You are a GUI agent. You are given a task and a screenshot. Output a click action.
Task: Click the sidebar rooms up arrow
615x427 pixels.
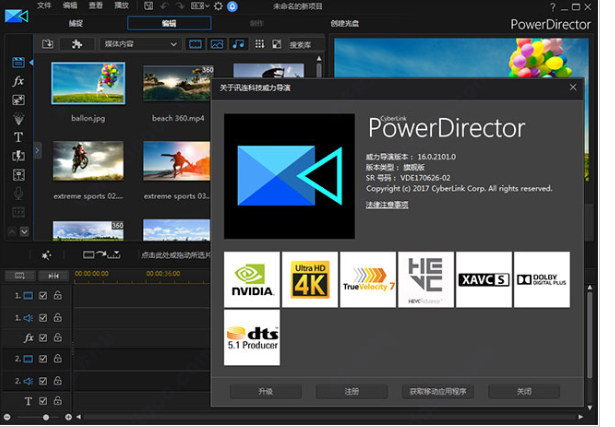click(x=12, y=232)
